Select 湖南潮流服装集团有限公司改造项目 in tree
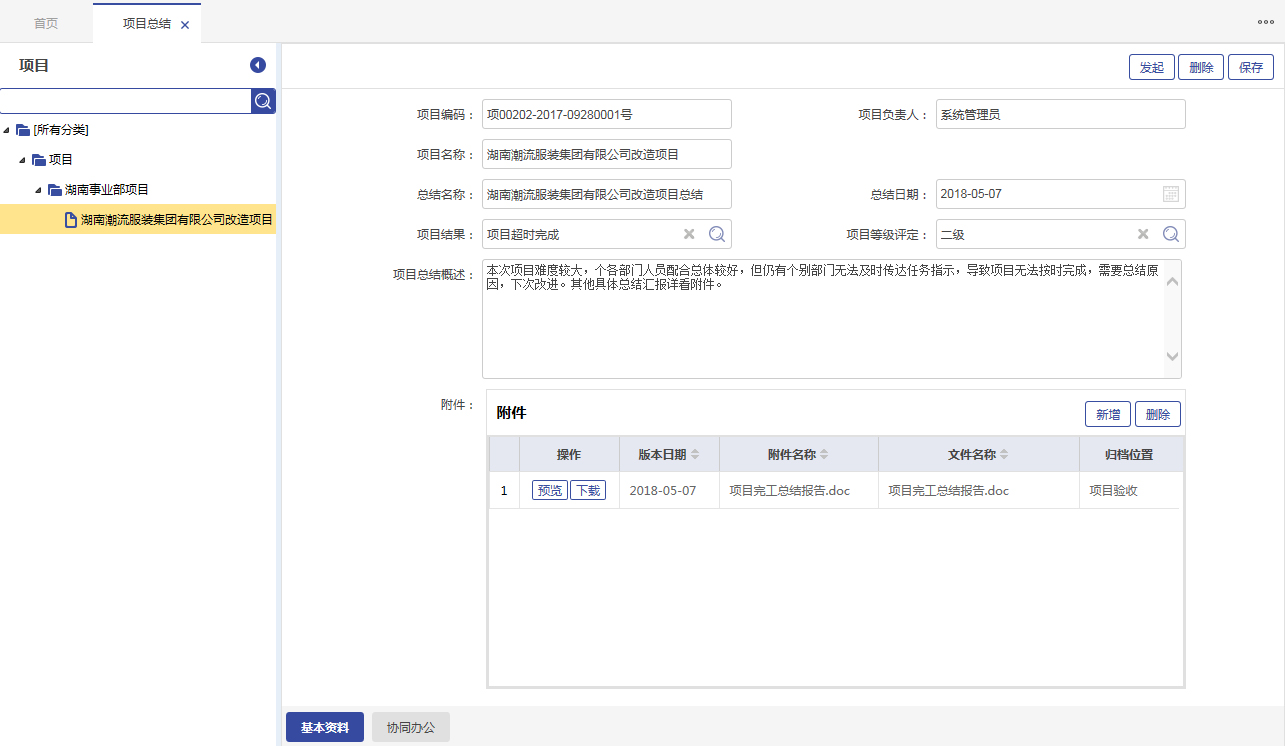Screen dimensions: 1285x746 coord(176,220)
